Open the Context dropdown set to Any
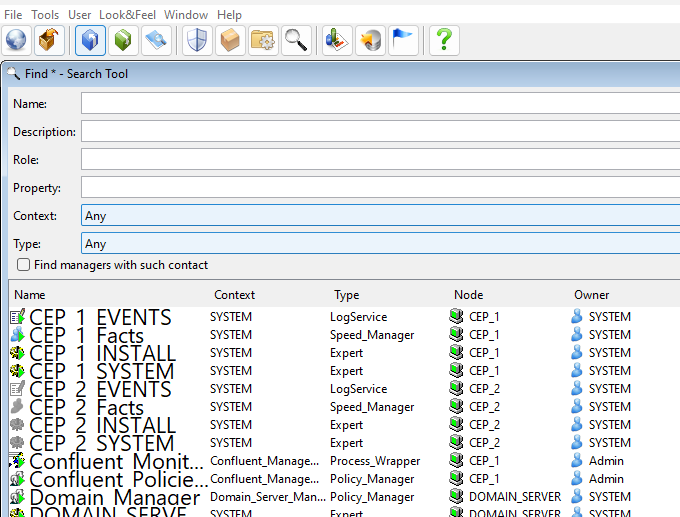 [381, 216]
